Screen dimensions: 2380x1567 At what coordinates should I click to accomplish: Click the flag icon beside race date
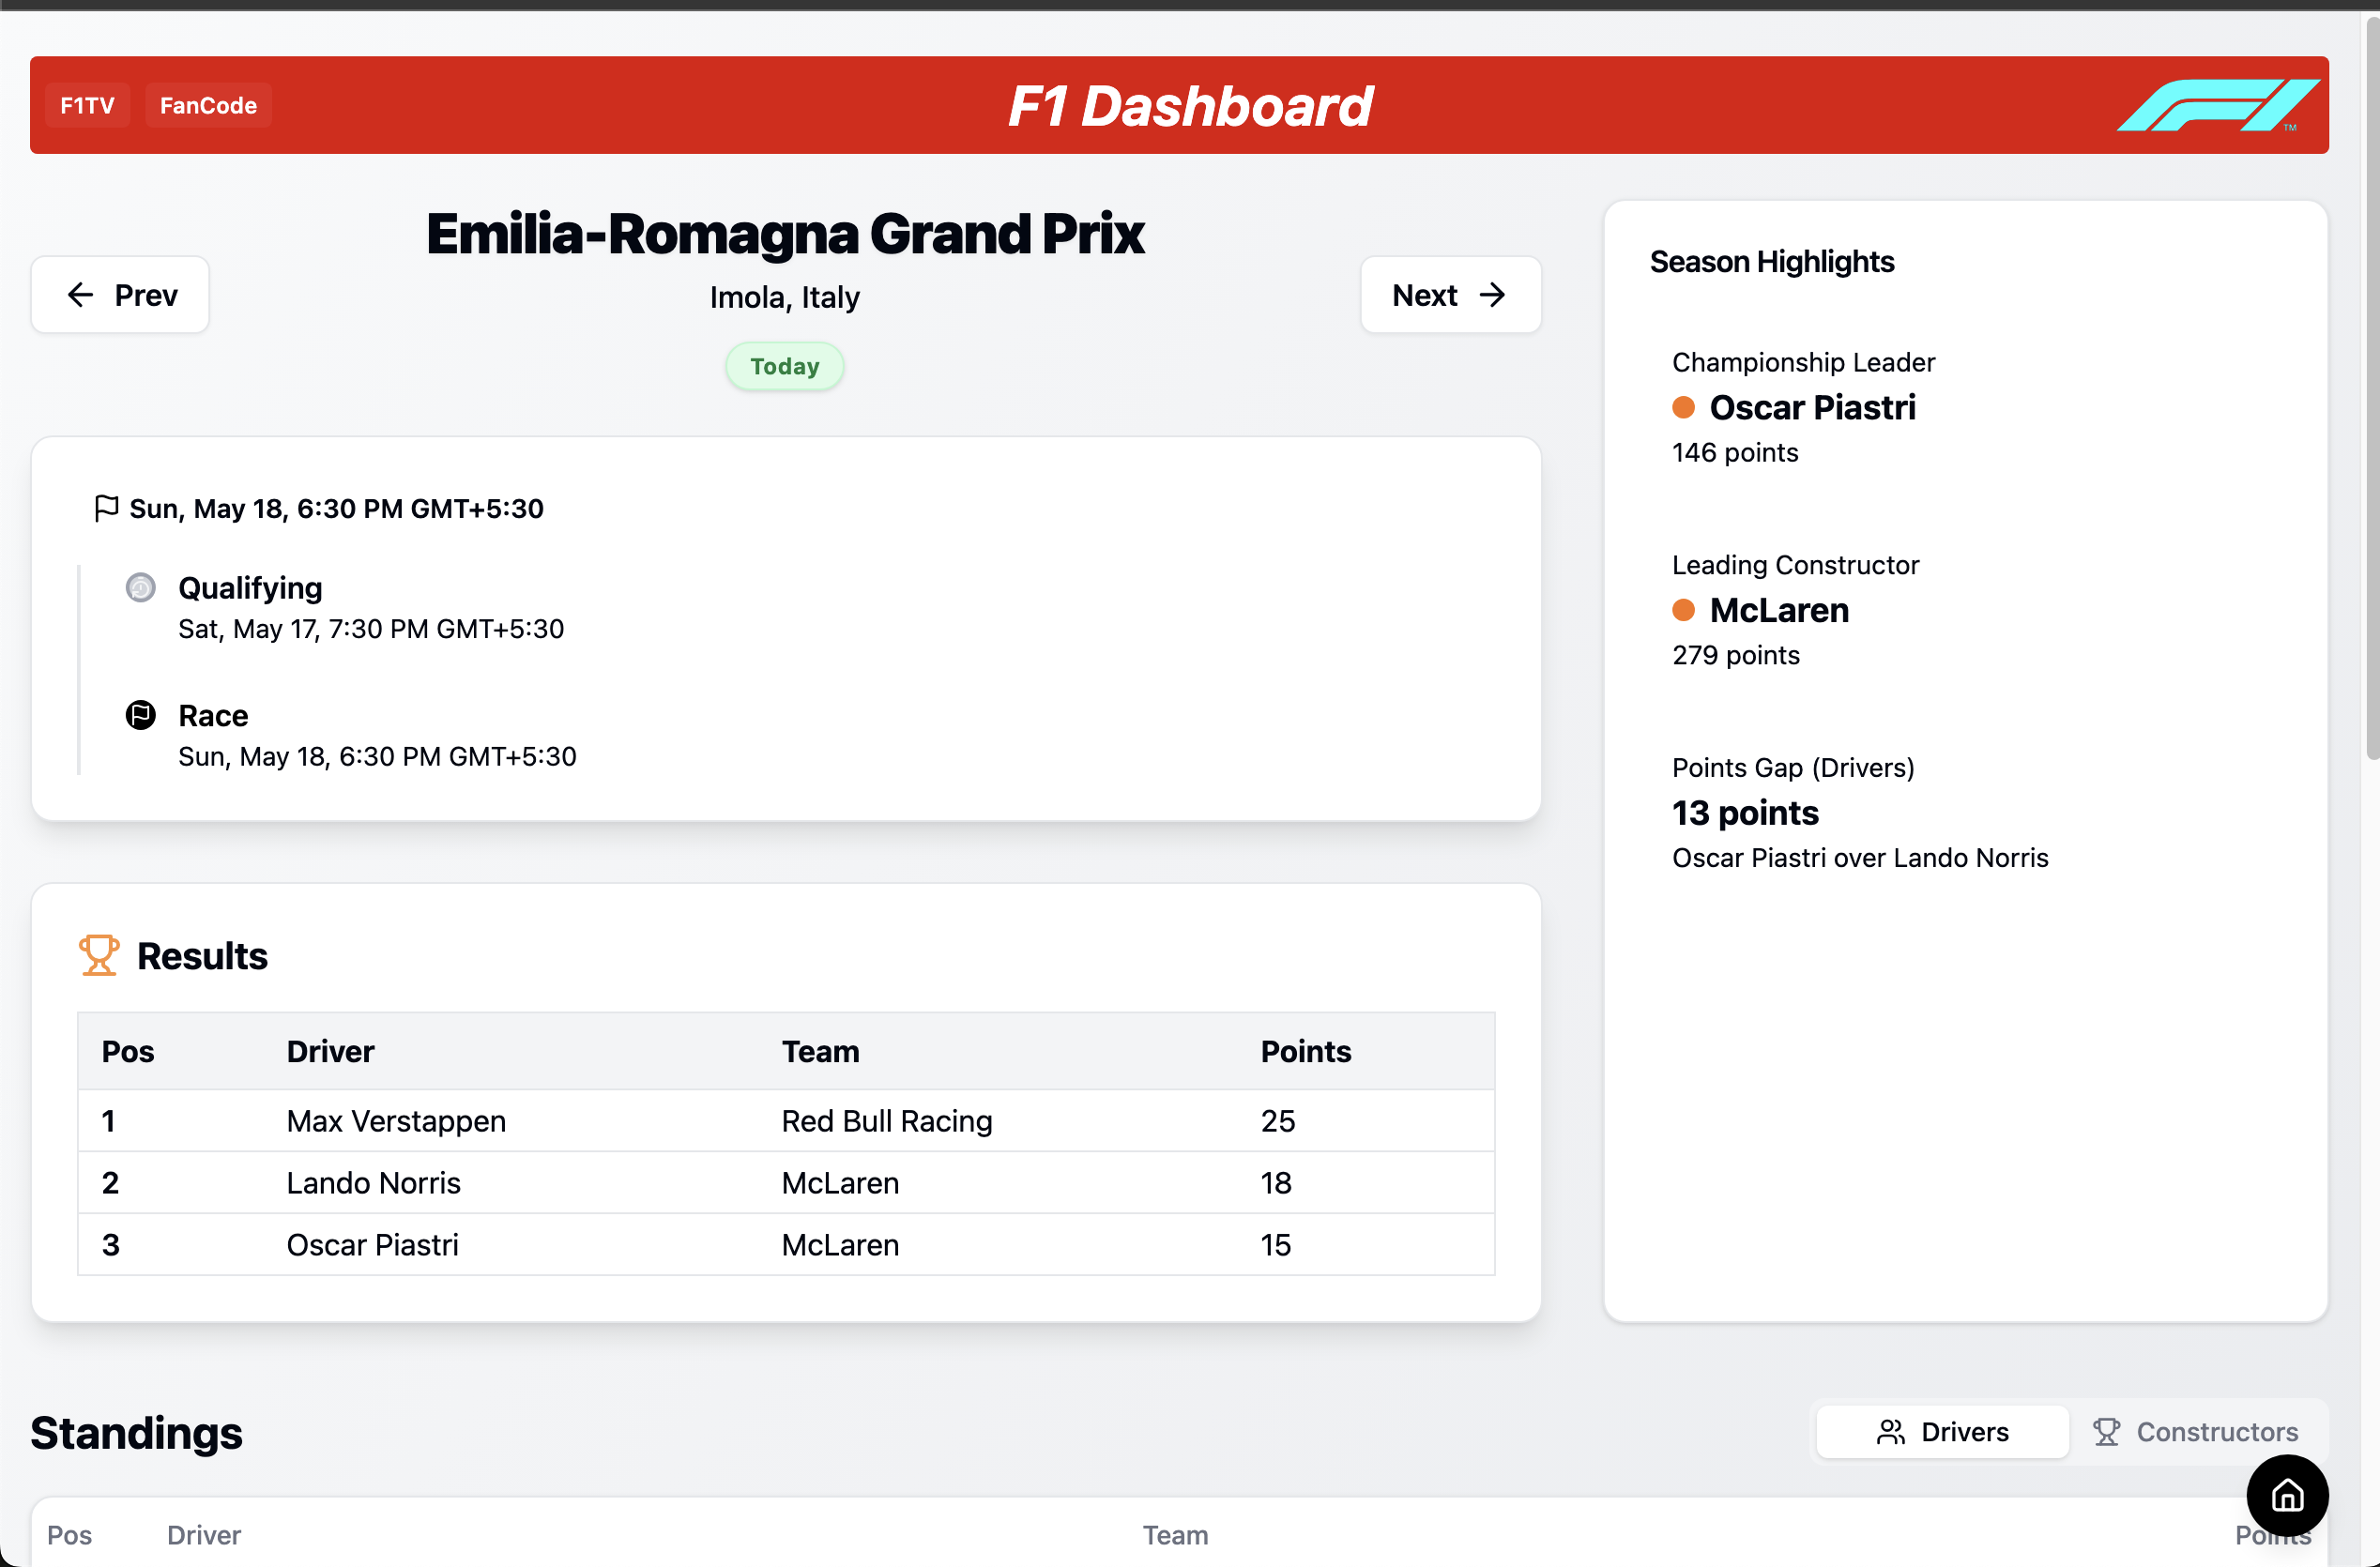coord(106,508)
